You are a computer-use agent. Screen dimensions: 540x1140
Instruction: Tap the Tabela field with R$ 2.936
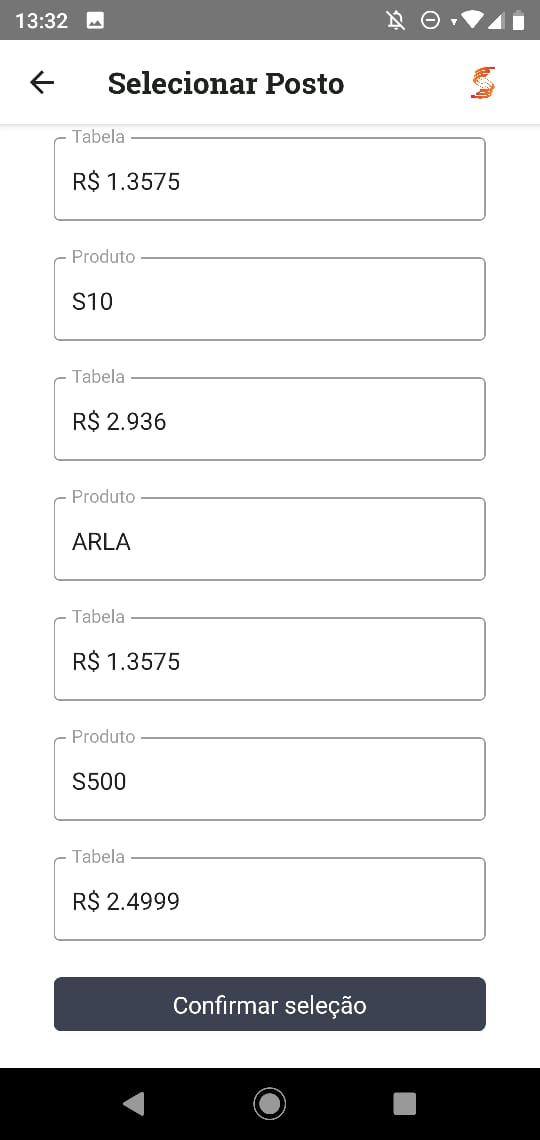click(270, 419)
